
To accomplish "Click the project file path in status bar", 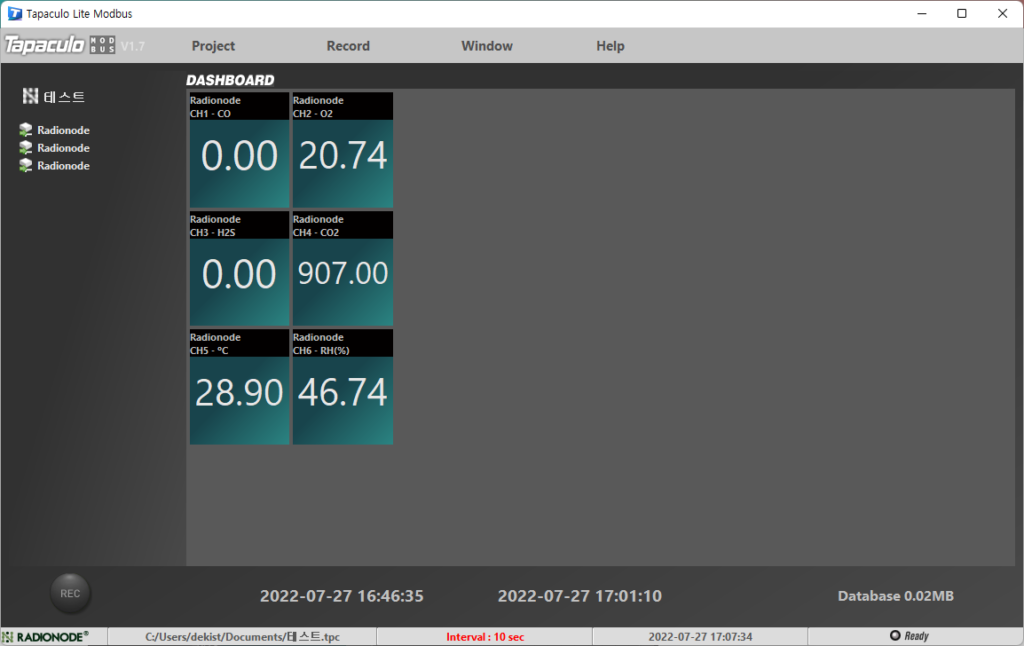I will (x=242, y=636).
